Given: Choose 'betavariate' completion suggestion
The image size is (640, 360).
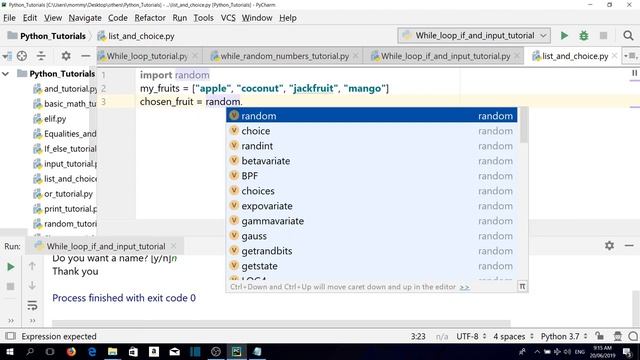Looking at the screenshot, I should [371, 161].
